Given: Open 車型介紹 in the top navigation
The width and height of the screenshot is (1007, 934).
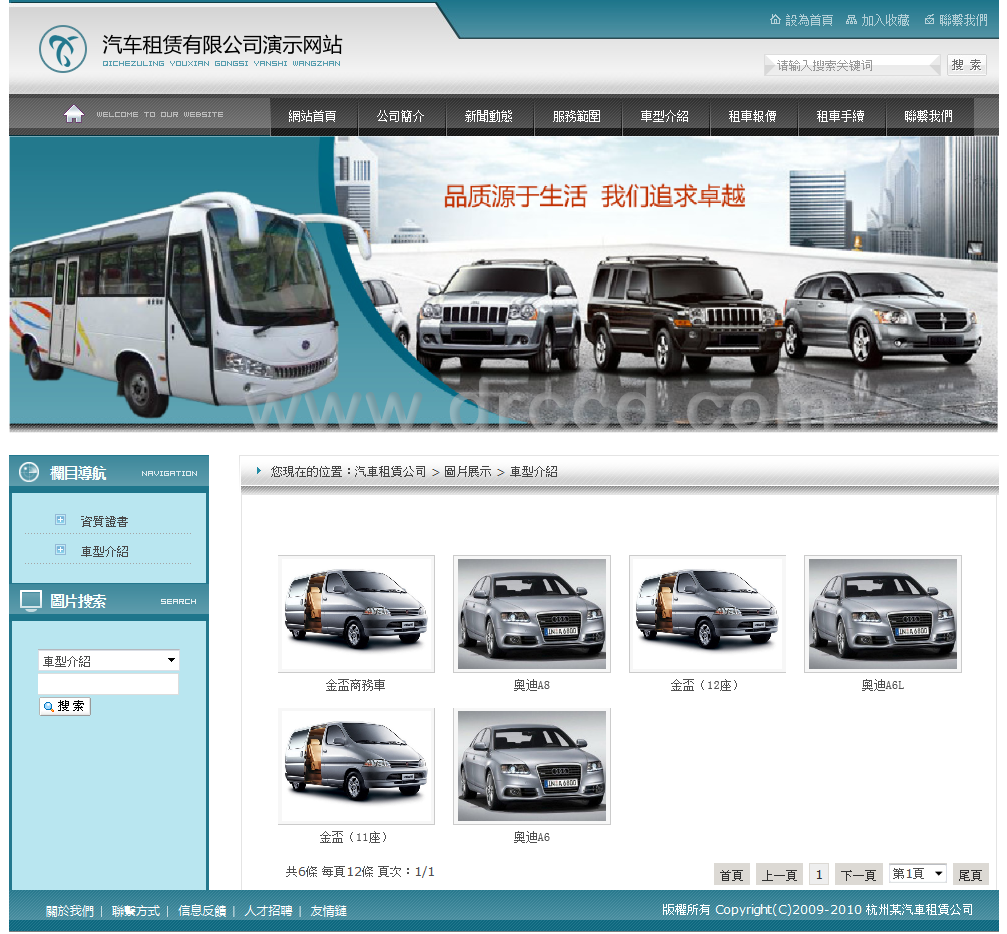Looking at the screenshot, I should [665, 116].
